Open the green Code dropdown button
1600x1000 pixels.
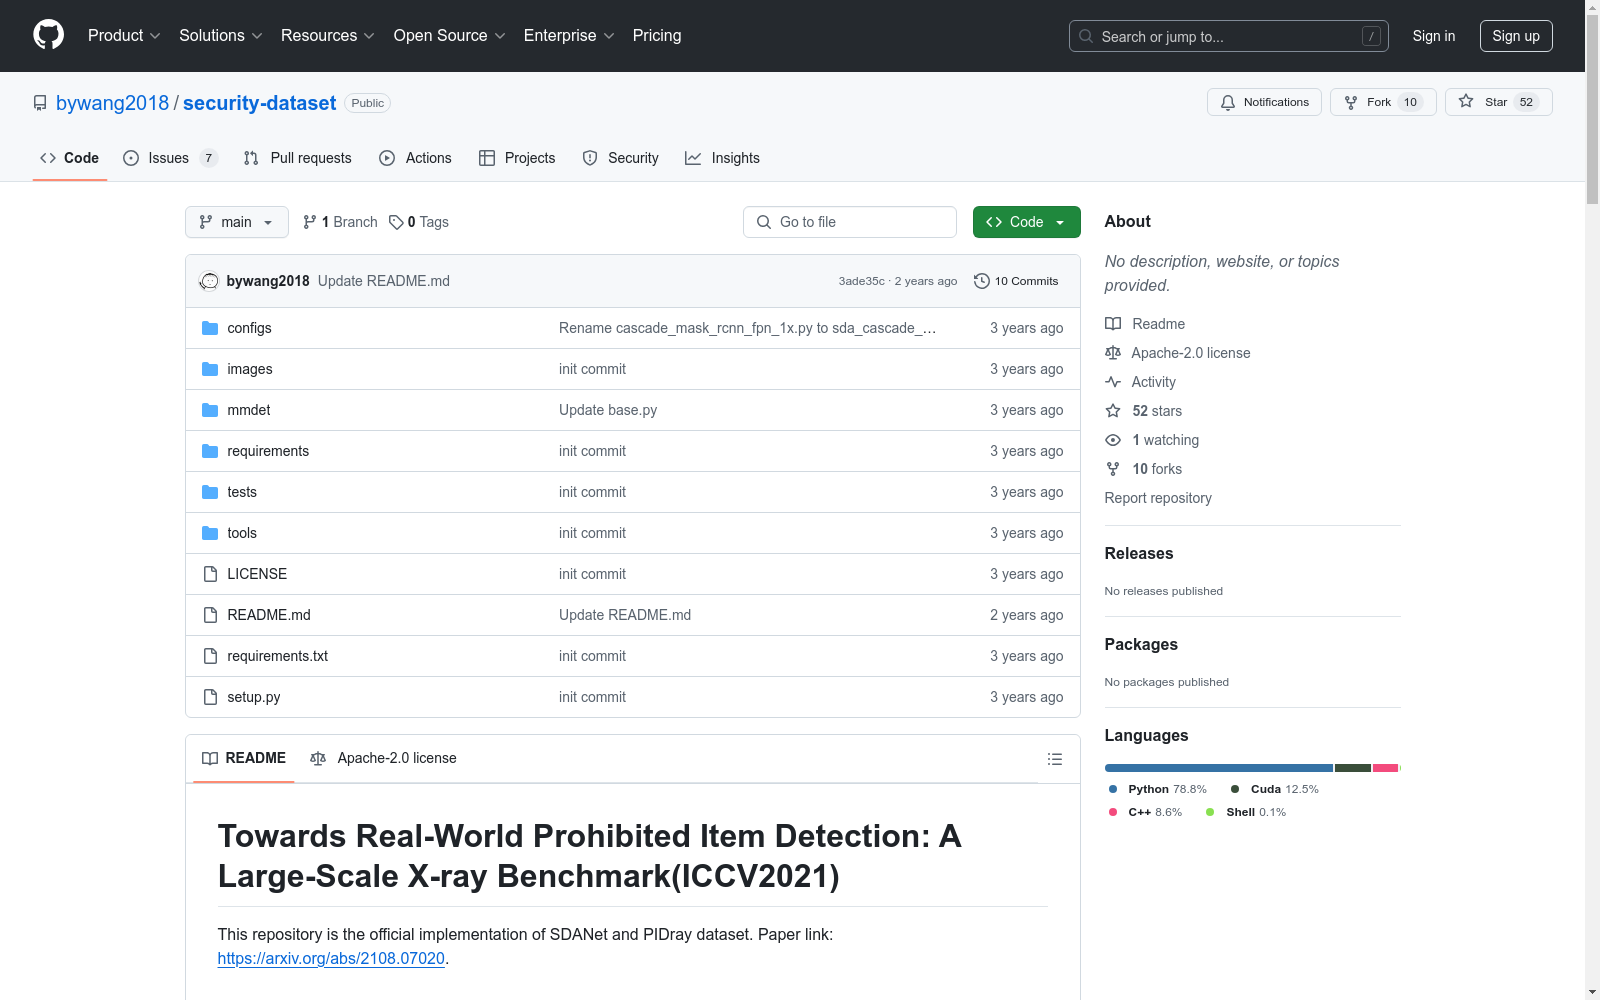tap(1026, 222)
